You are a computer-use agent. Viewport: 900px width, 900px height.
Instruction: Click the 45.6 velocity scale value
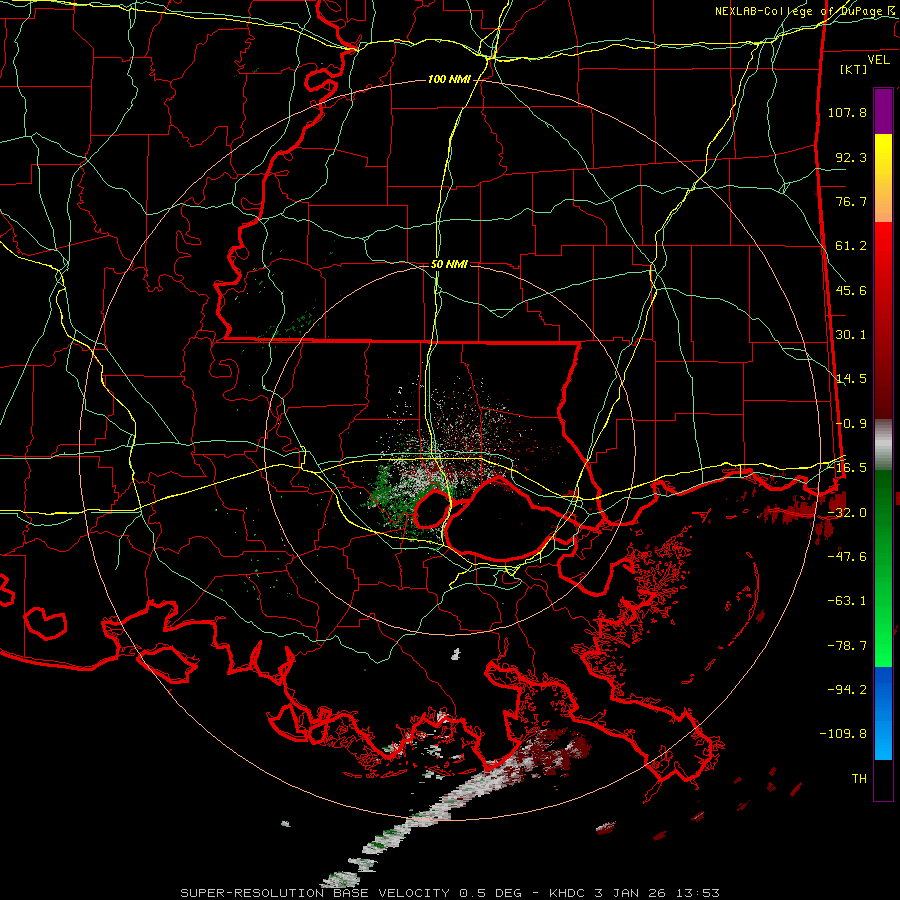click(x=851, y=290)
